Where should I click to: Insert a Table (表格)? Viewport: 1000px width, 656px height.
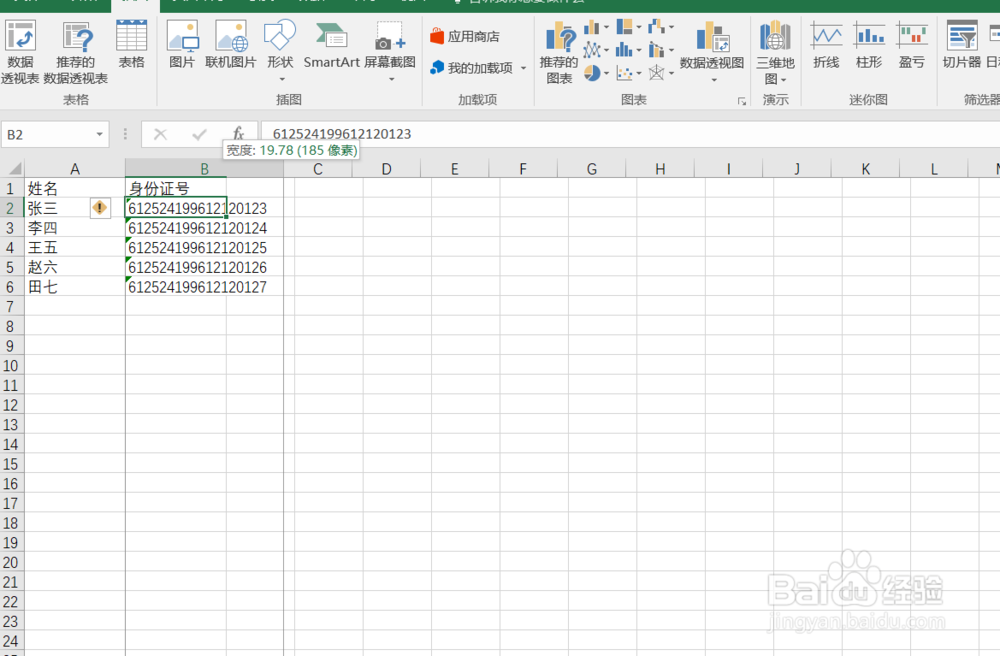click(131, 45)
